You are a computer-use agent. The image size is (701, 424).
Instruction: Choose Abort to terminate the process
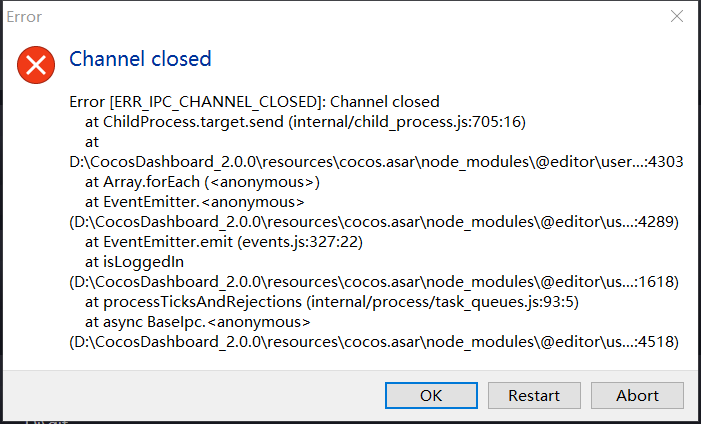(x=637, y=395)
